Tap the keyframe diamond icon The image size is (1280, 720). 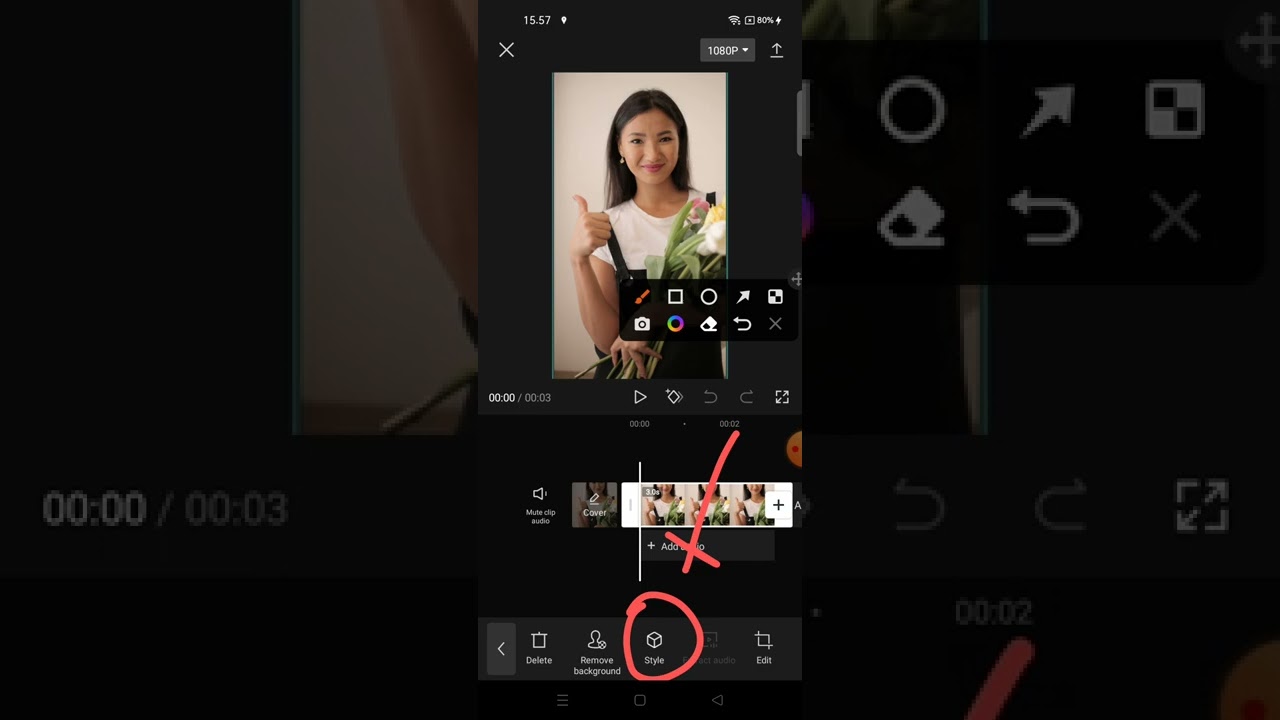click(674, 397)
